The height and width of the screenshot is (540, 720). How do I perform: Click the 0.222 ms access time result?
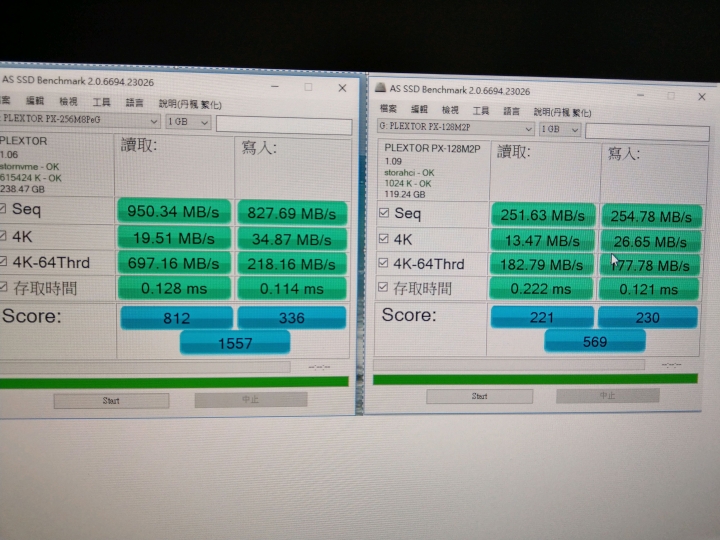click(x=541, y=289)
